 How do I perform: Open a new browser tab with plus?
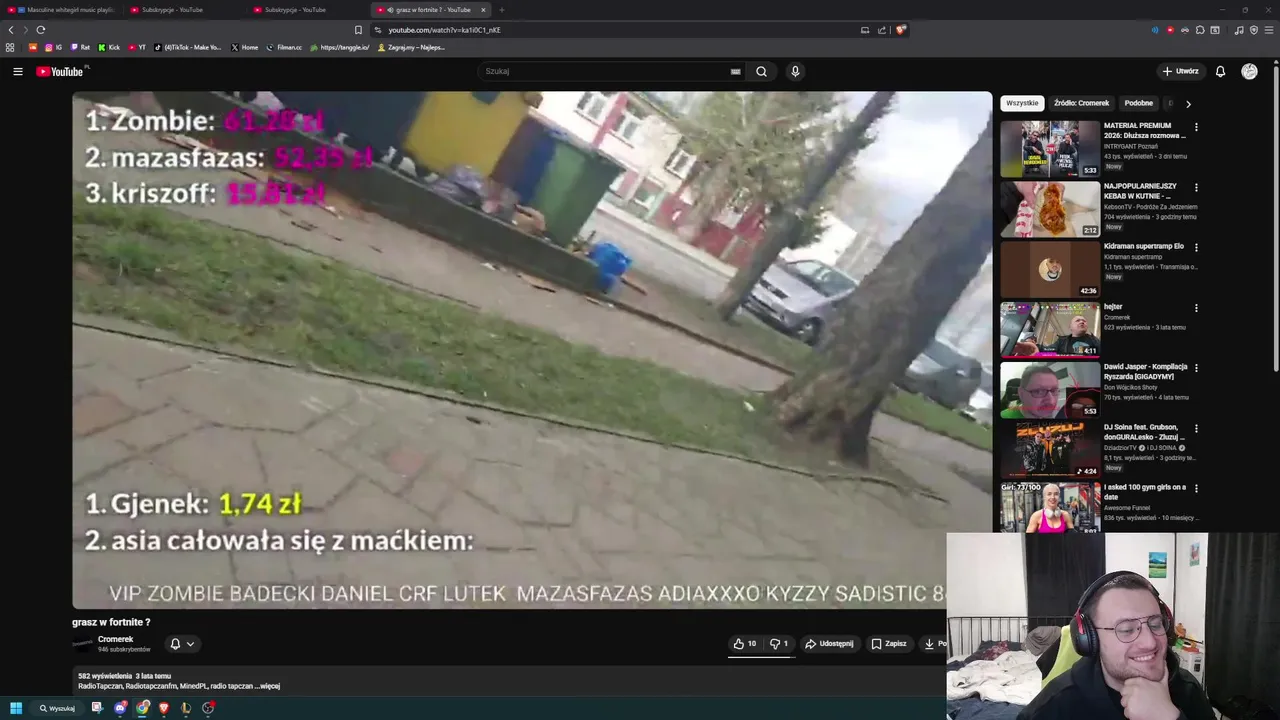coord(502,10)
